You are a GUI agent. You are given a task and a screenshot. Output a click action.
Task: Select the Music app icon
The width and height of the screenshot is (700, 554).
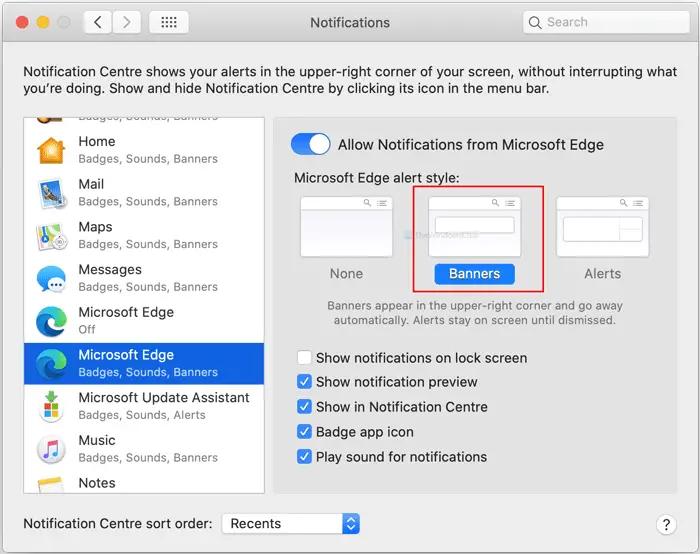point(51,450)
